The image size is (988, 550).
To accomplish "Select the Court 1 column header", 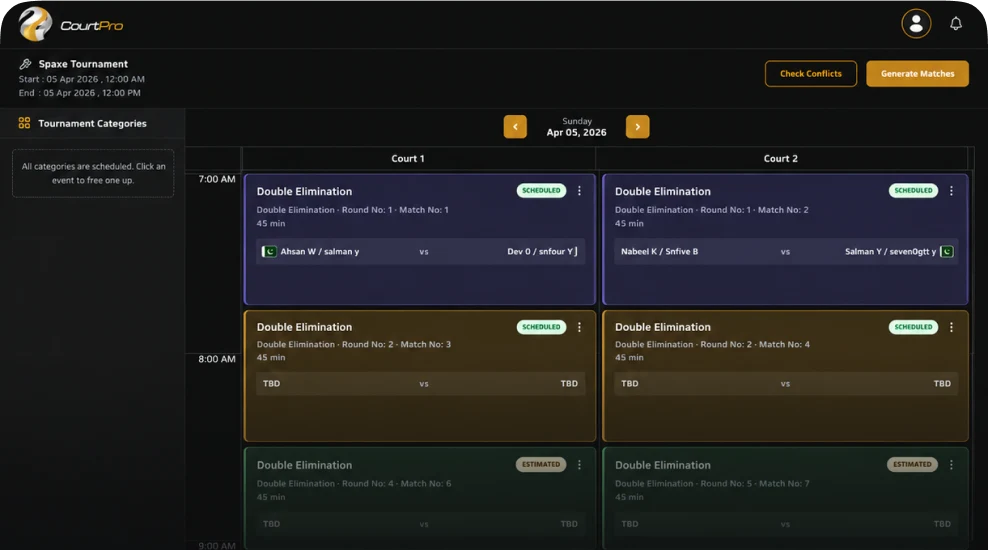I will coord(408,159).
